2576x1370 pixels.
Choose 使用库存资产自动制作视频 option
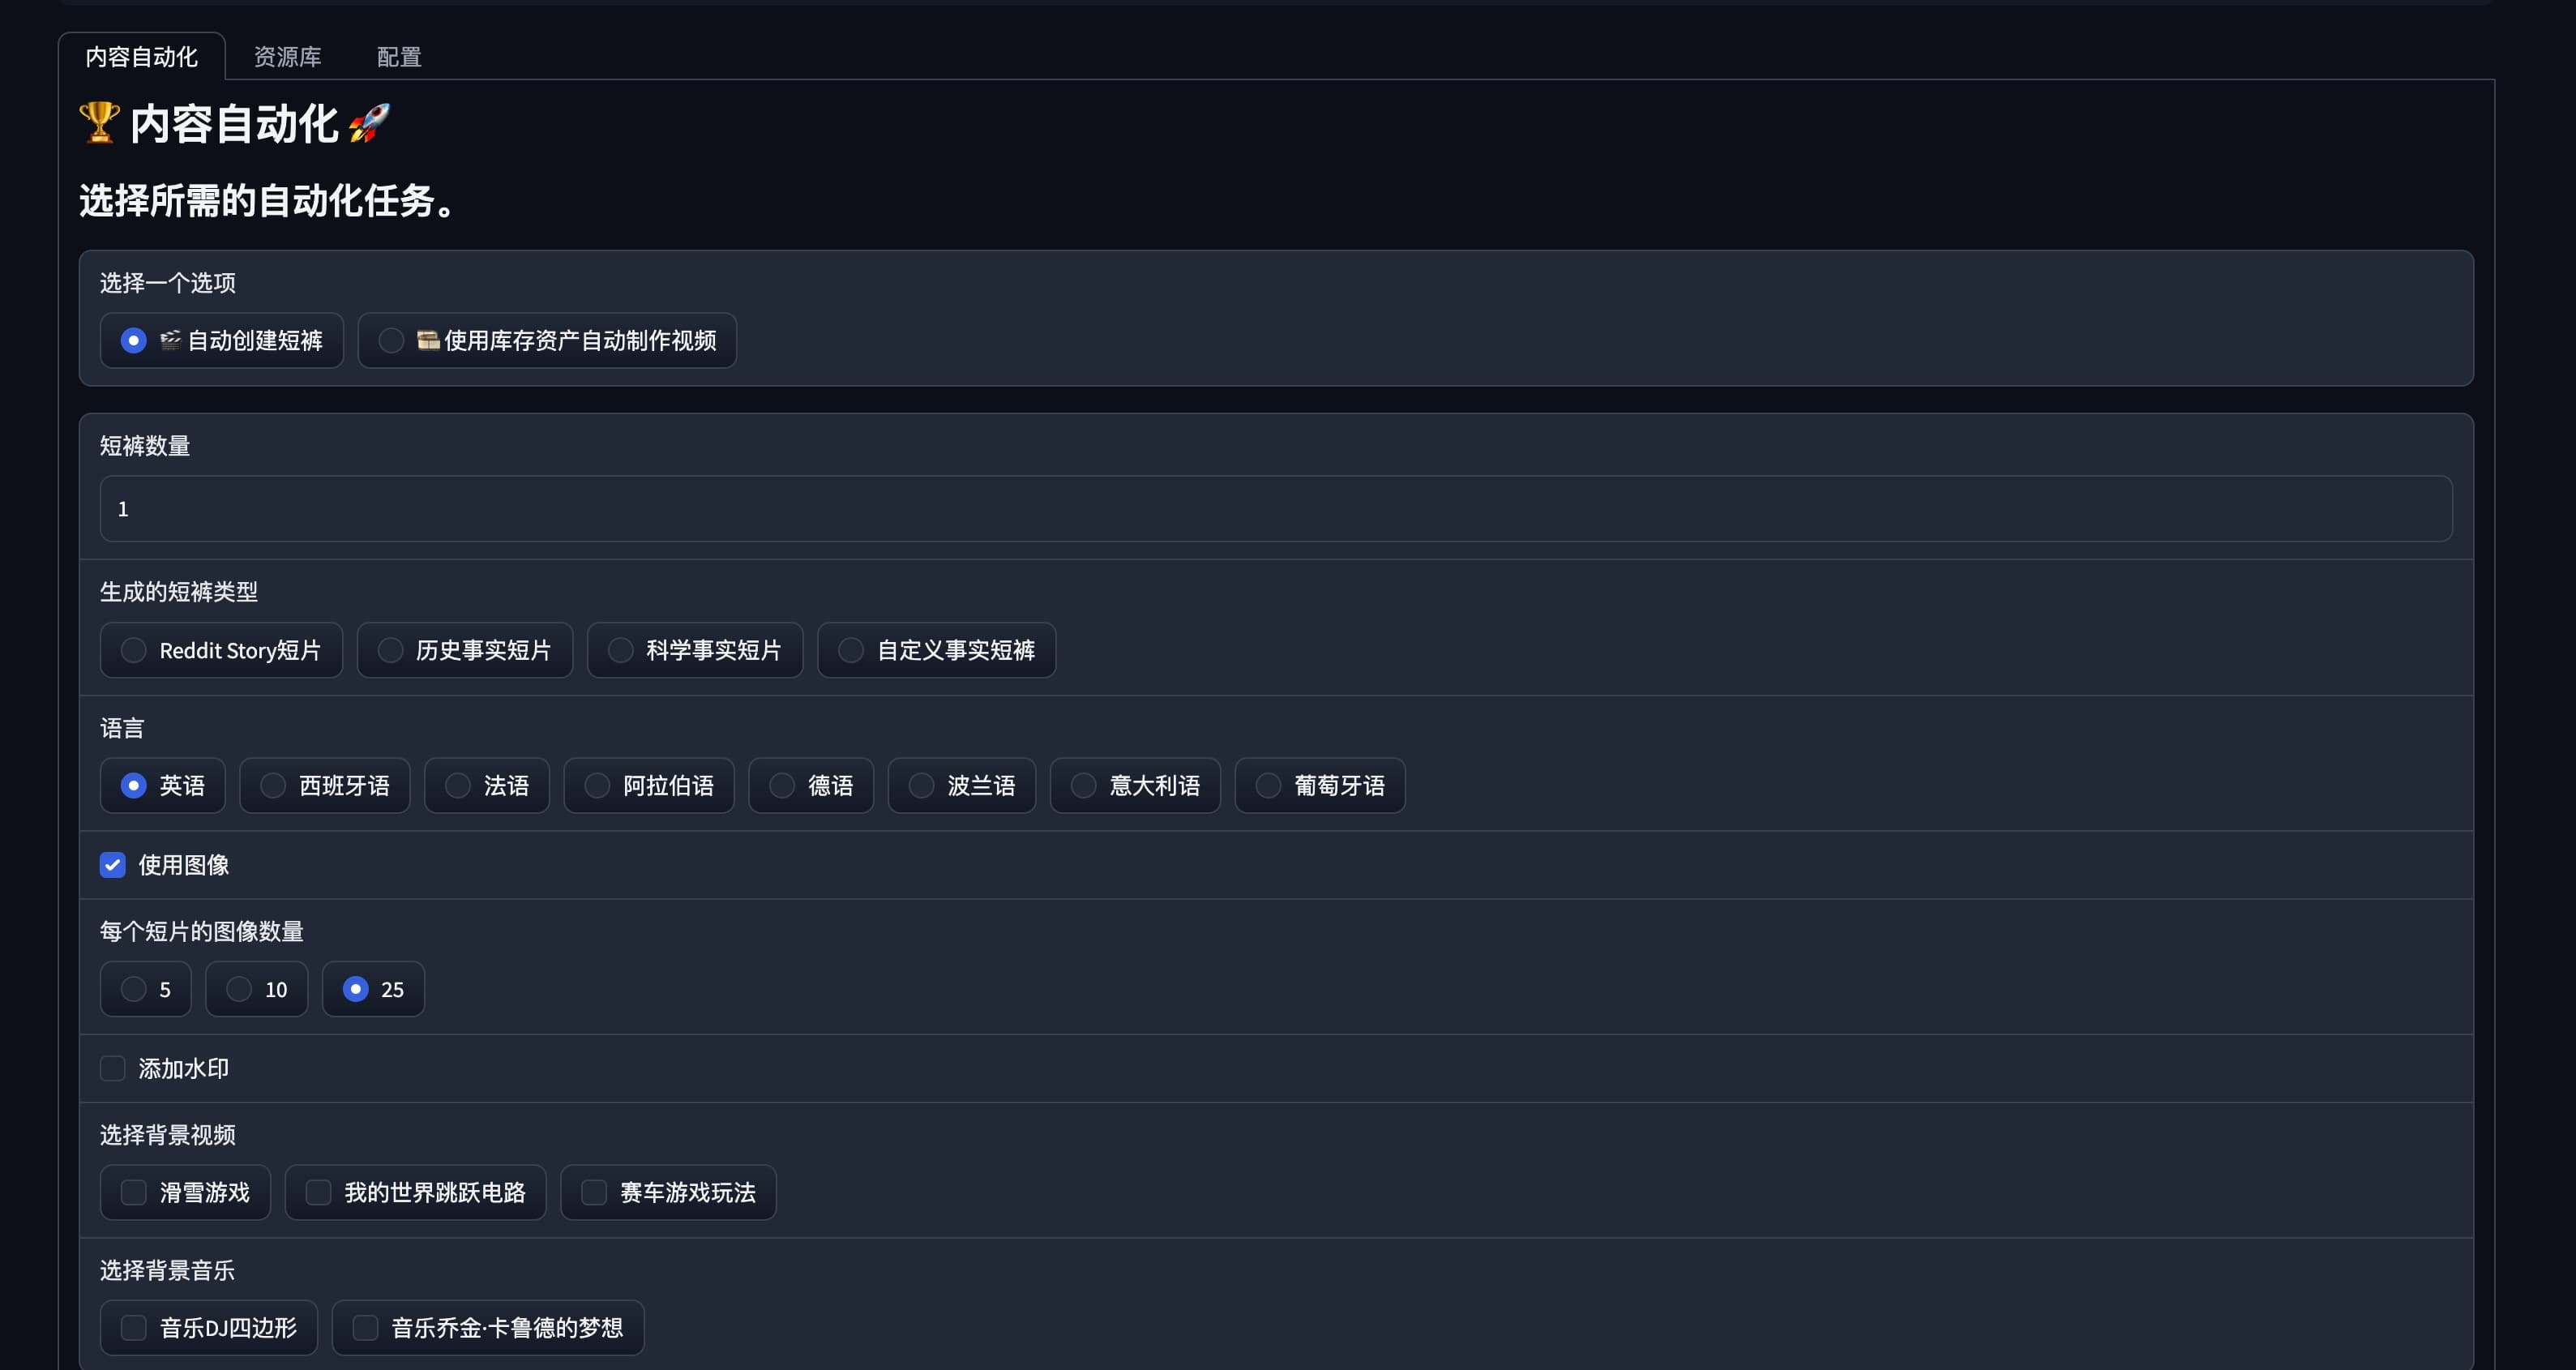point(392,341)
